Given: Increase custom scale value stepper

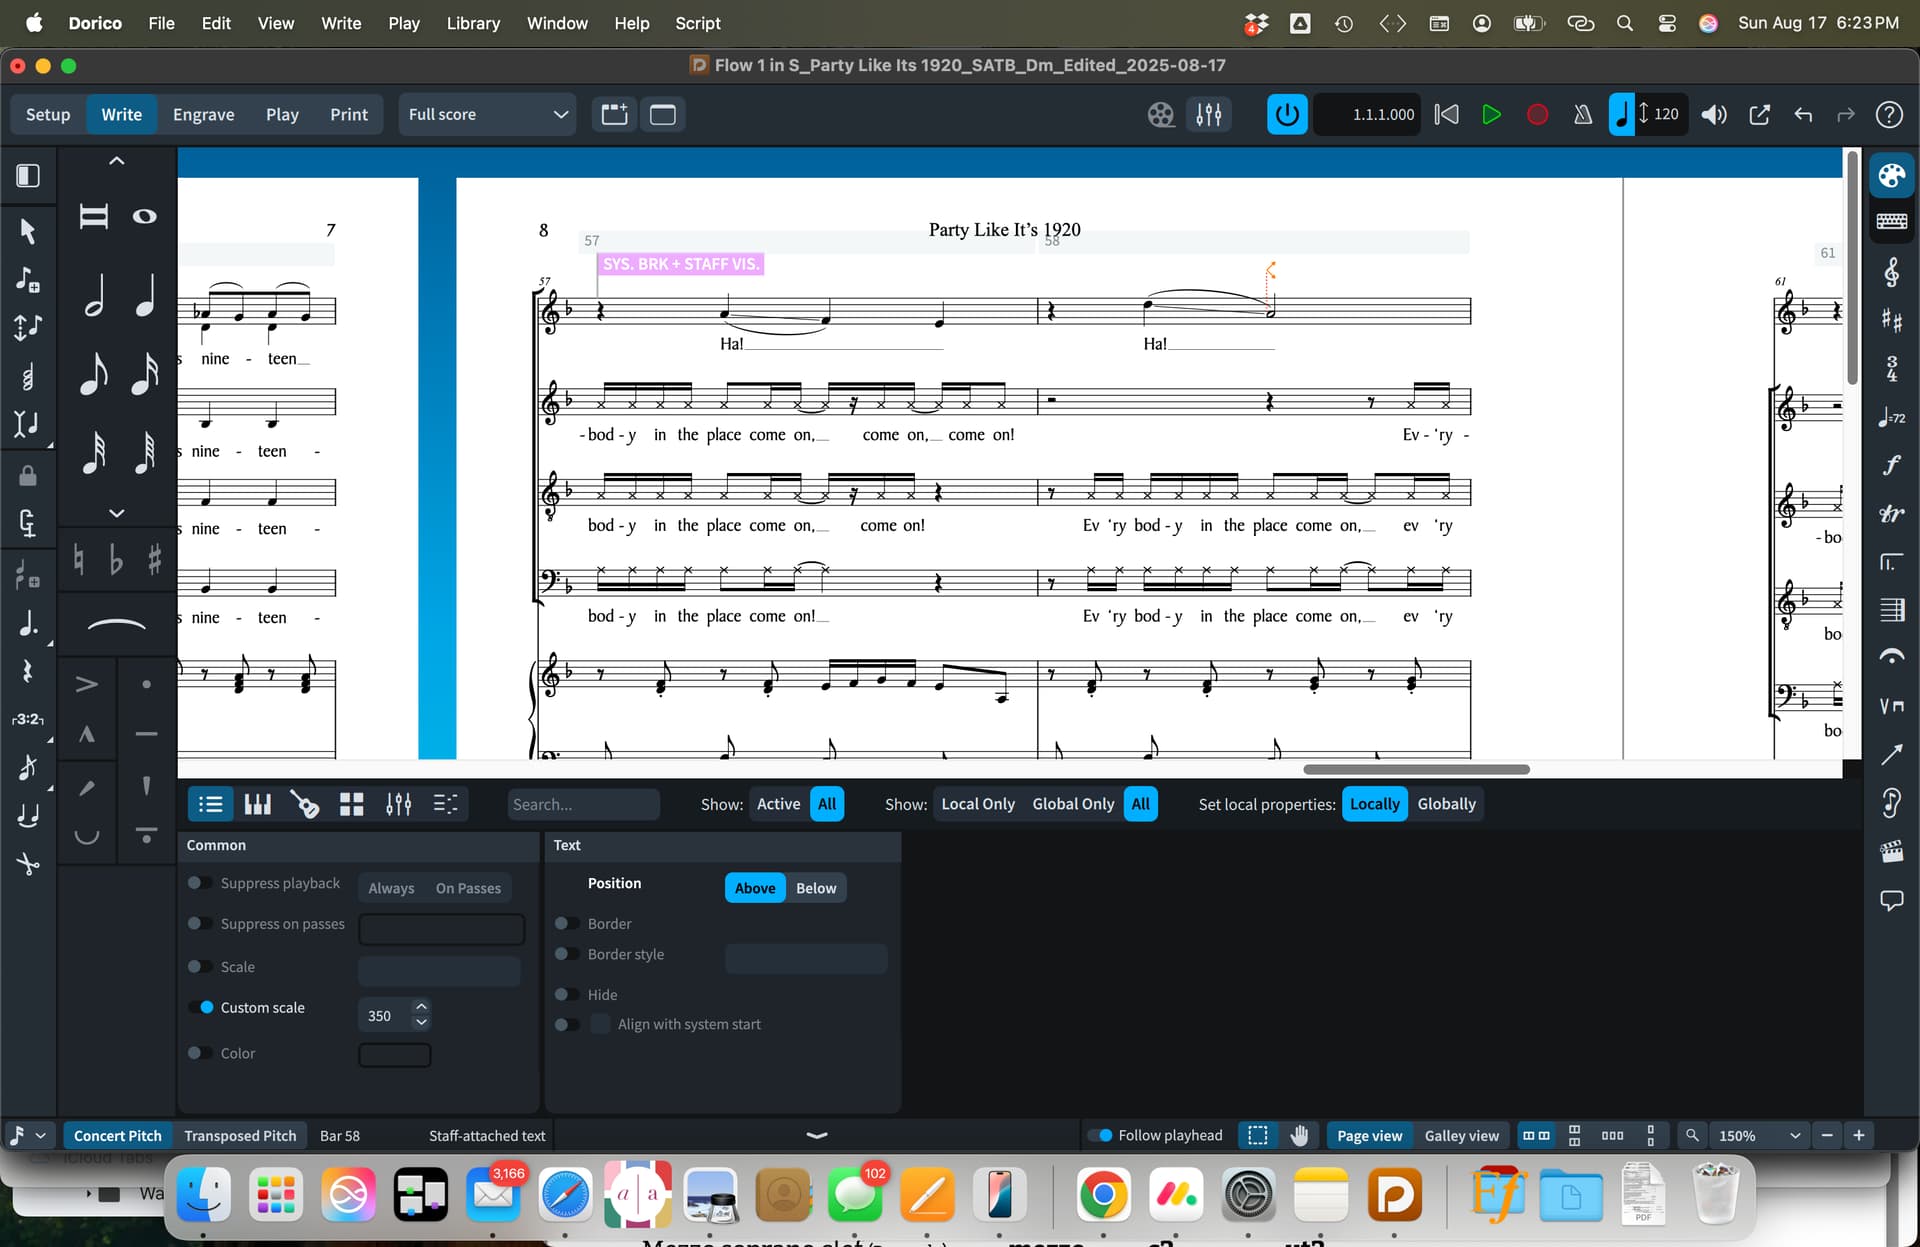Looking at the screenshot, I should (x=421, y=1007).
